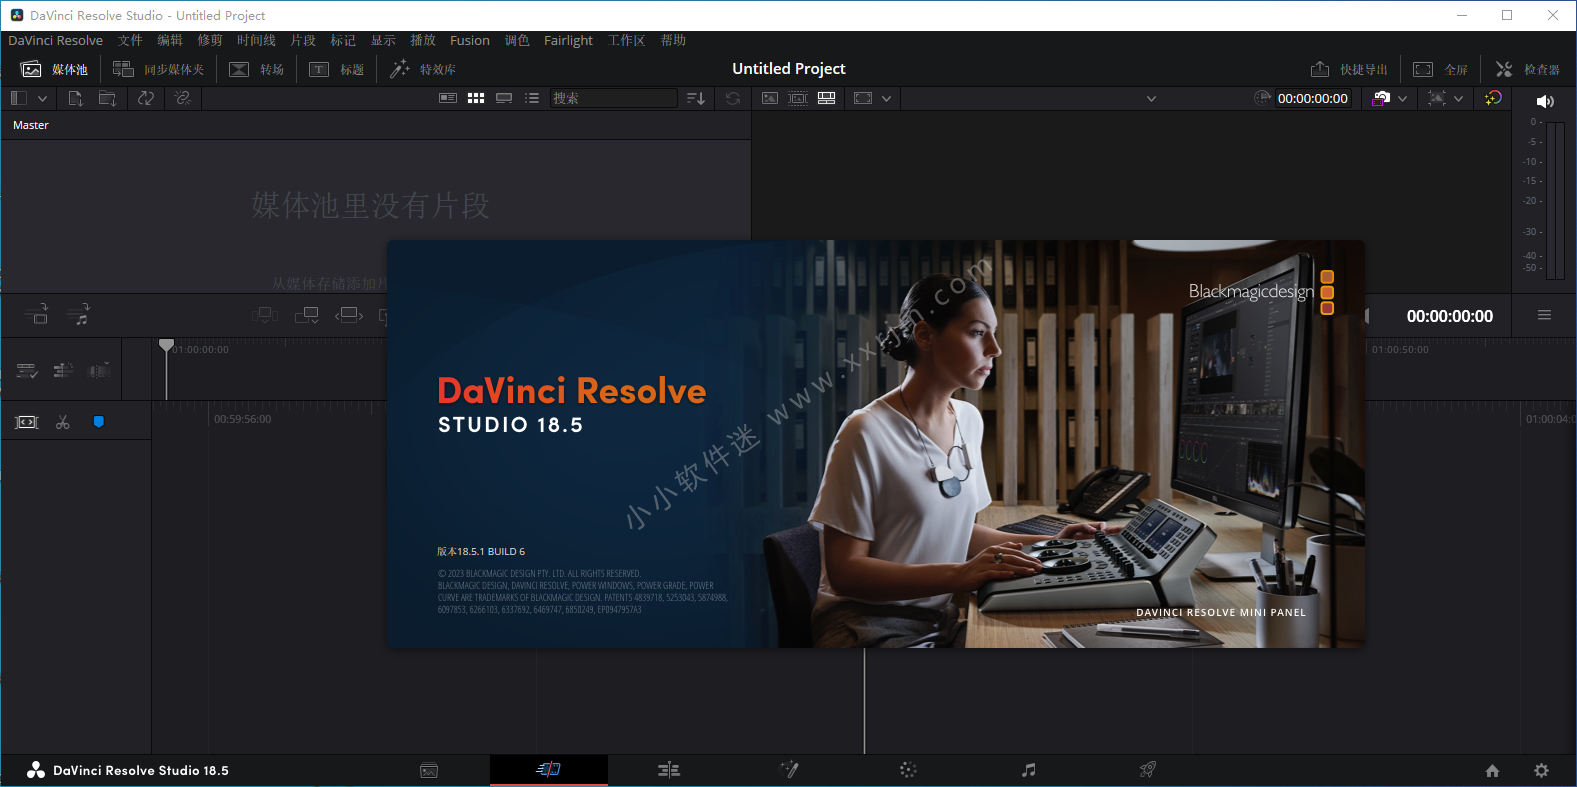Click the 搜索 search field in media pool
Viewport: 1577px width, 787px height.
pyautogui.click(x=613, y=98)
